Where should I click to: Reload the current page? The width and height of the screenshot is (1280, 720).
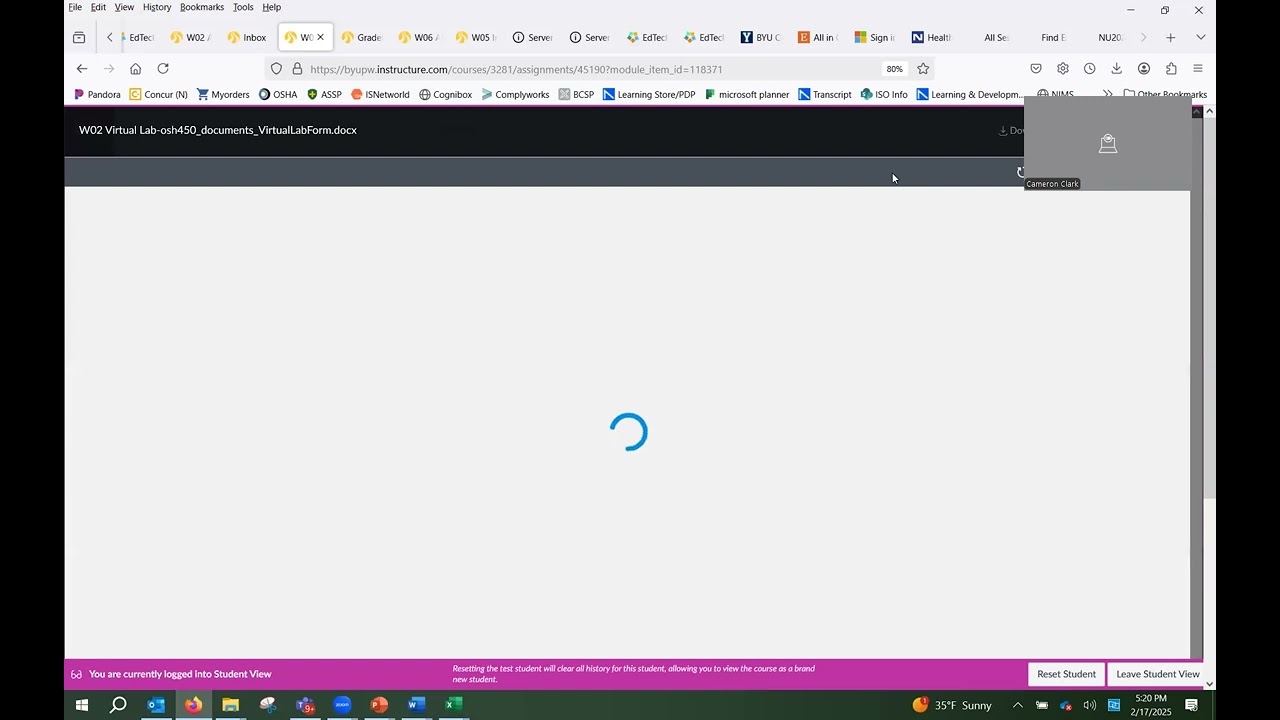click(x=163, y=69)
